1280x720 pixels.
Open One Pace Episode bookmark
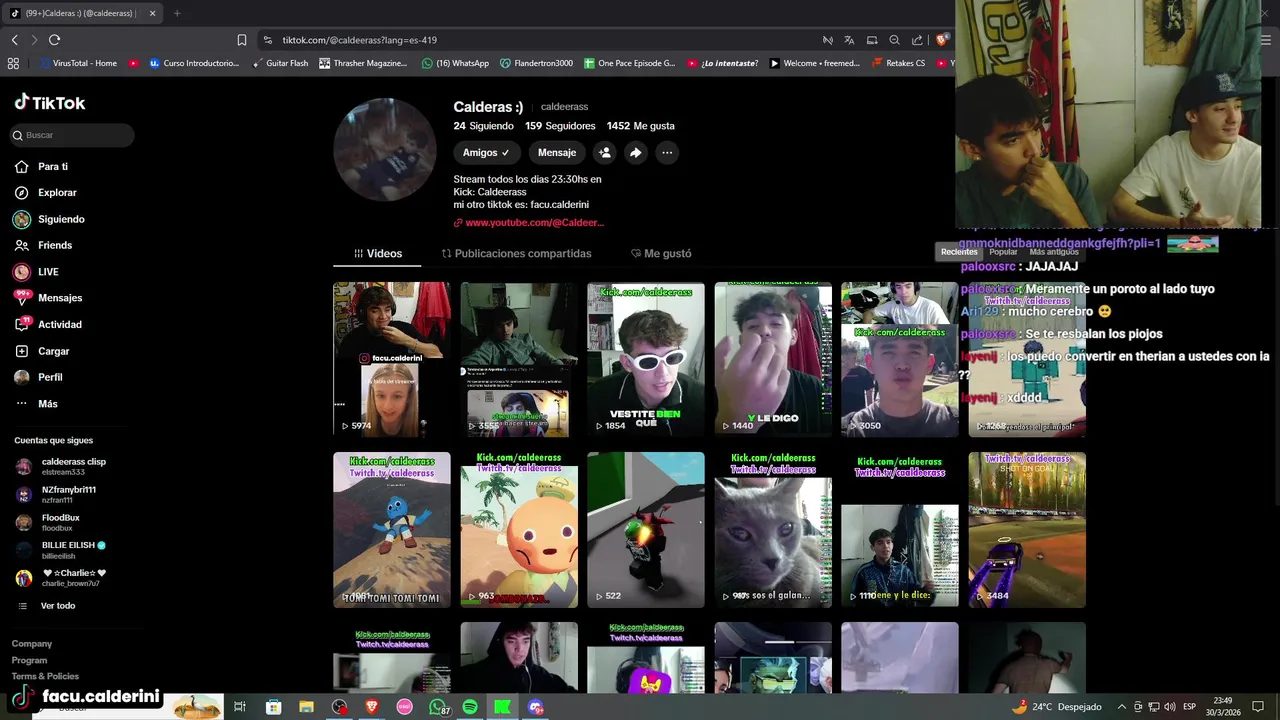(629, 63)
